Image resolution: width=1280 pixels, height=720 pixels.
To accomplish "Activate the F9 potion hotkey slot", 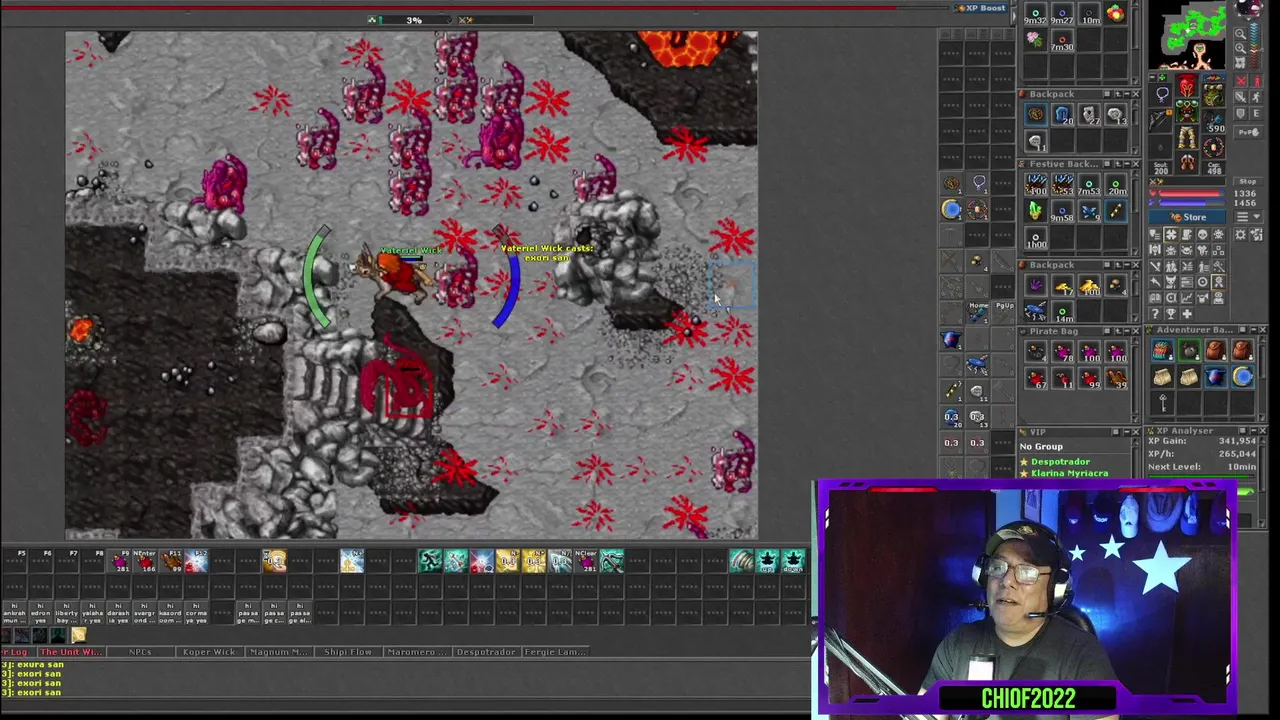I will tap(119, 561).
